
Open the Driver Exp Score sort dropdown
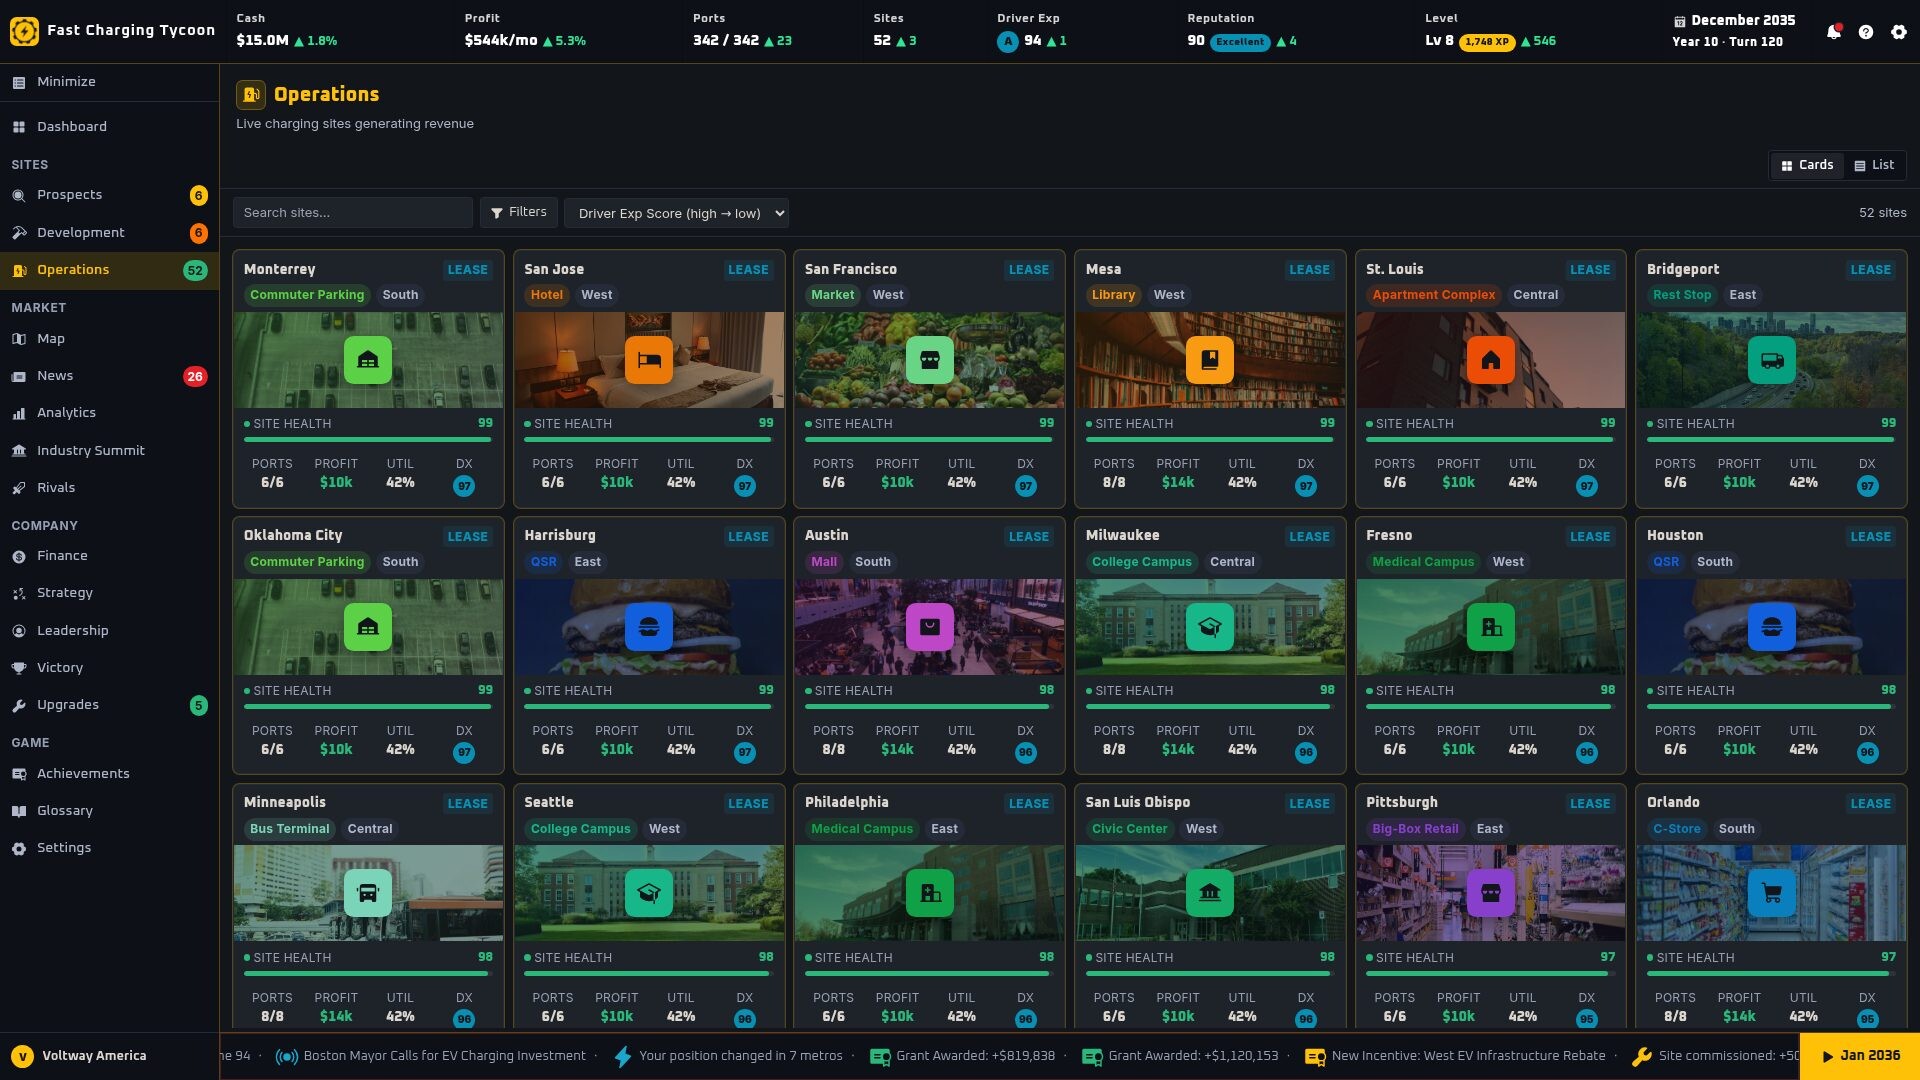(676, 213)
